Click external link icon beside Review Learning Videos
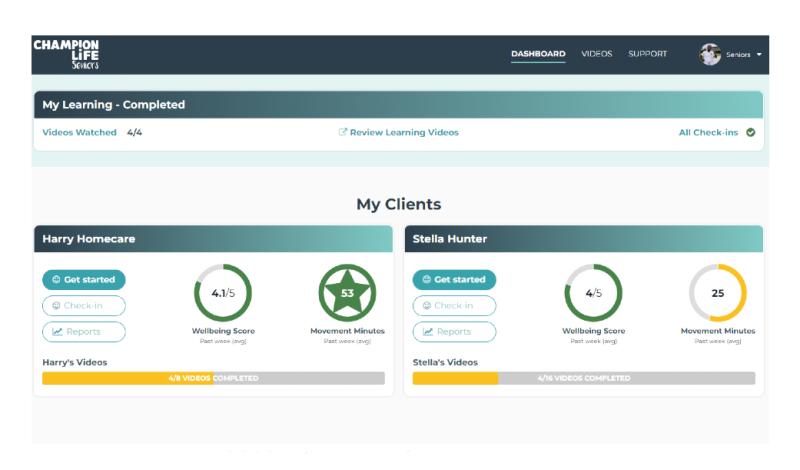 (x=343, y=132)
